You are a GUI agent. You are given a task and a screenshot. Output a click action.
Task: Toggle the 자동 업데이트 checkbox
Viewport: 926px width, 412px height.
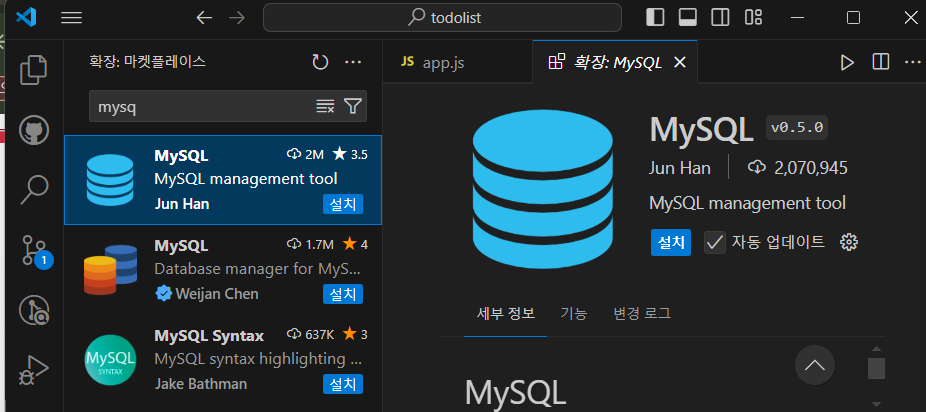coord(715,243)
